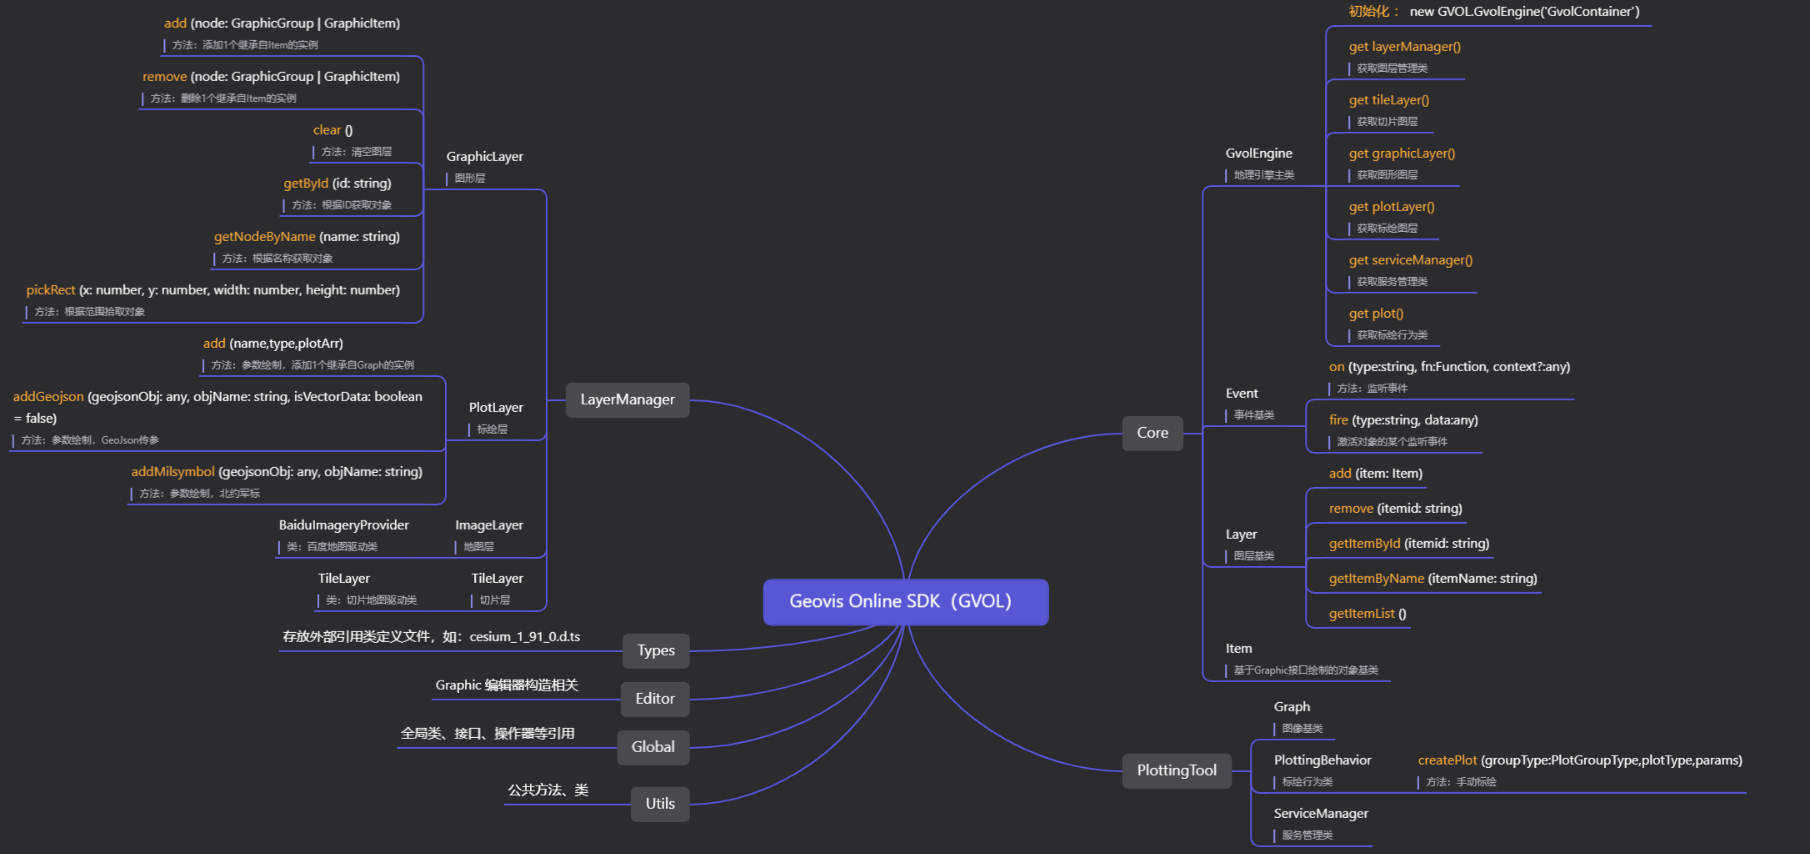The height and width of the screenshot is (854, 1810).
Task: Click the TileLayer 切片地图驱动类 node
Action: coord(366,588)
